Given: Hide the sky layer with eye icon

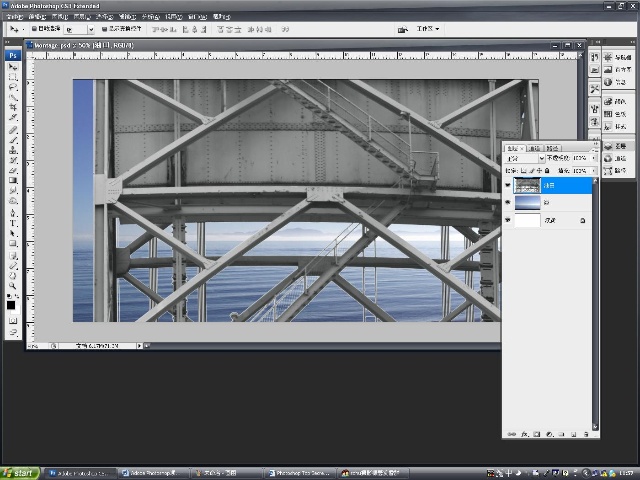Looking at the screenshot, I should click(x=508, y=202).
